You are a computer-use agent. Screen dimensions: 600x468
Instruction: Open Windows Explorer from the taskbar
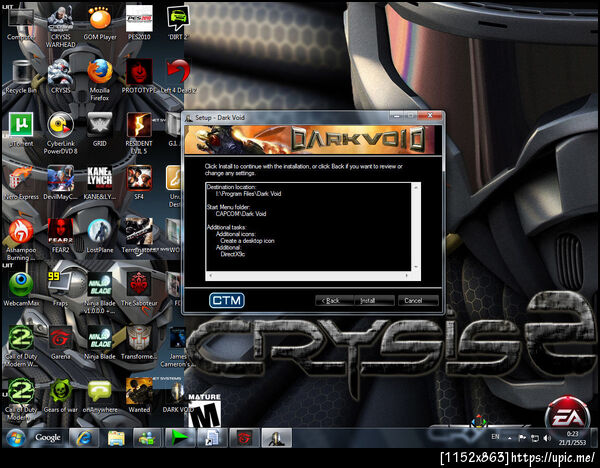click(116, 438)
